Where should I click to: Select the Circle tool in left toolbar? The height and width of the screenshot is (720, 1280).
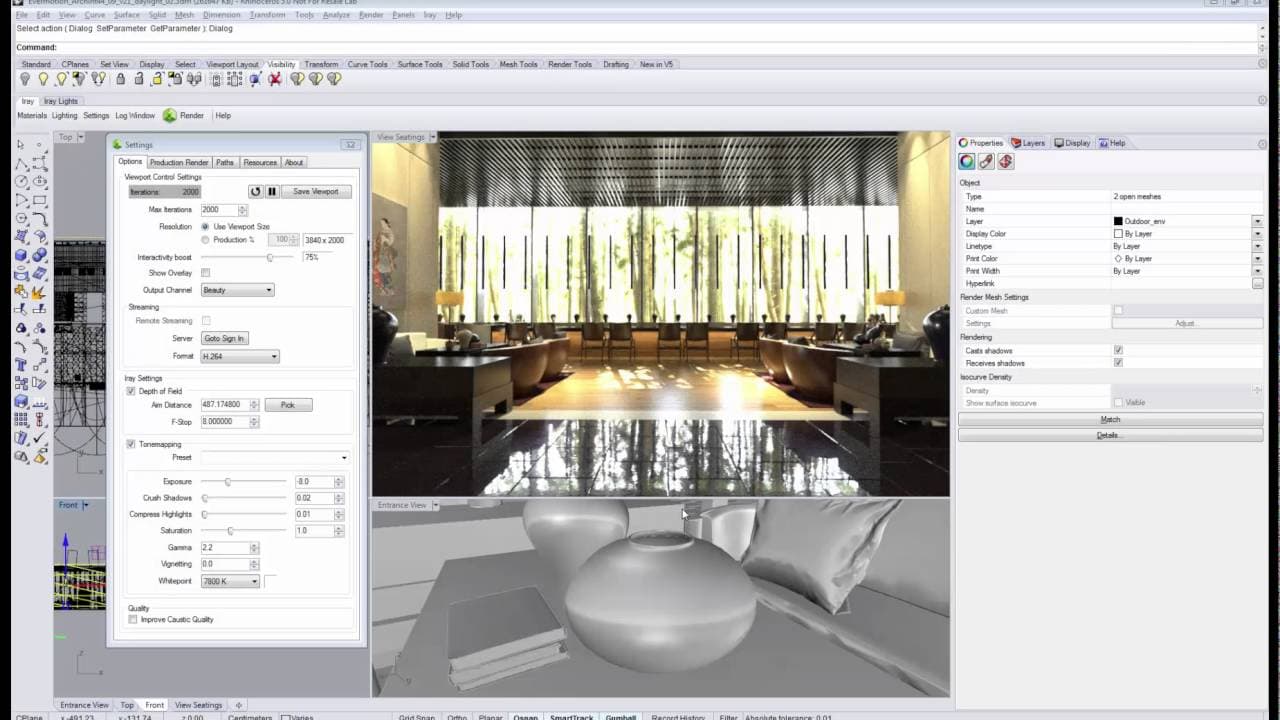(x=20, y=180)
